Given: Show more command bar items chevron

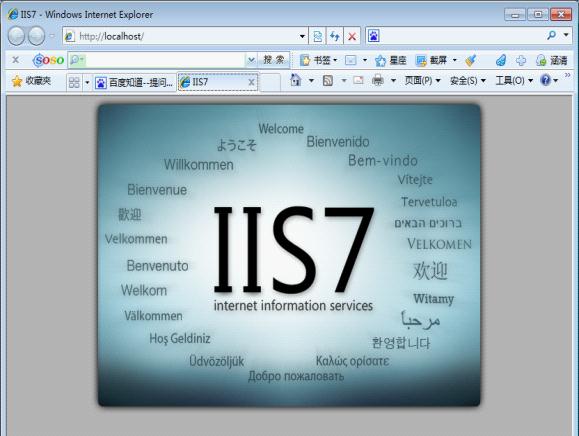Looking at the screenshot, I should click(x=568, y=75).
